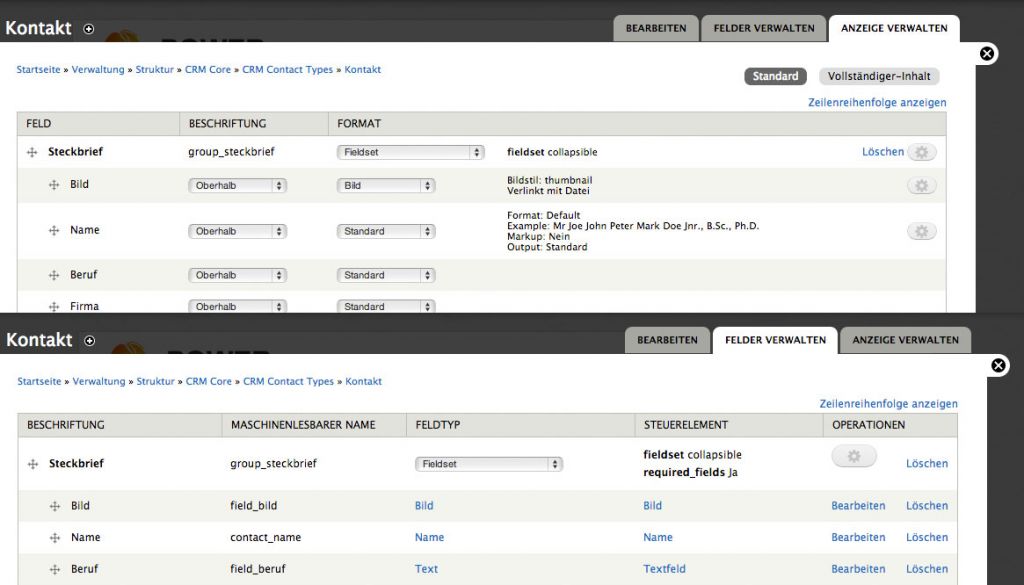
Task: Click the gear icon beside the Löschen link in group_steckbrief format row
Action: [921, 152]
